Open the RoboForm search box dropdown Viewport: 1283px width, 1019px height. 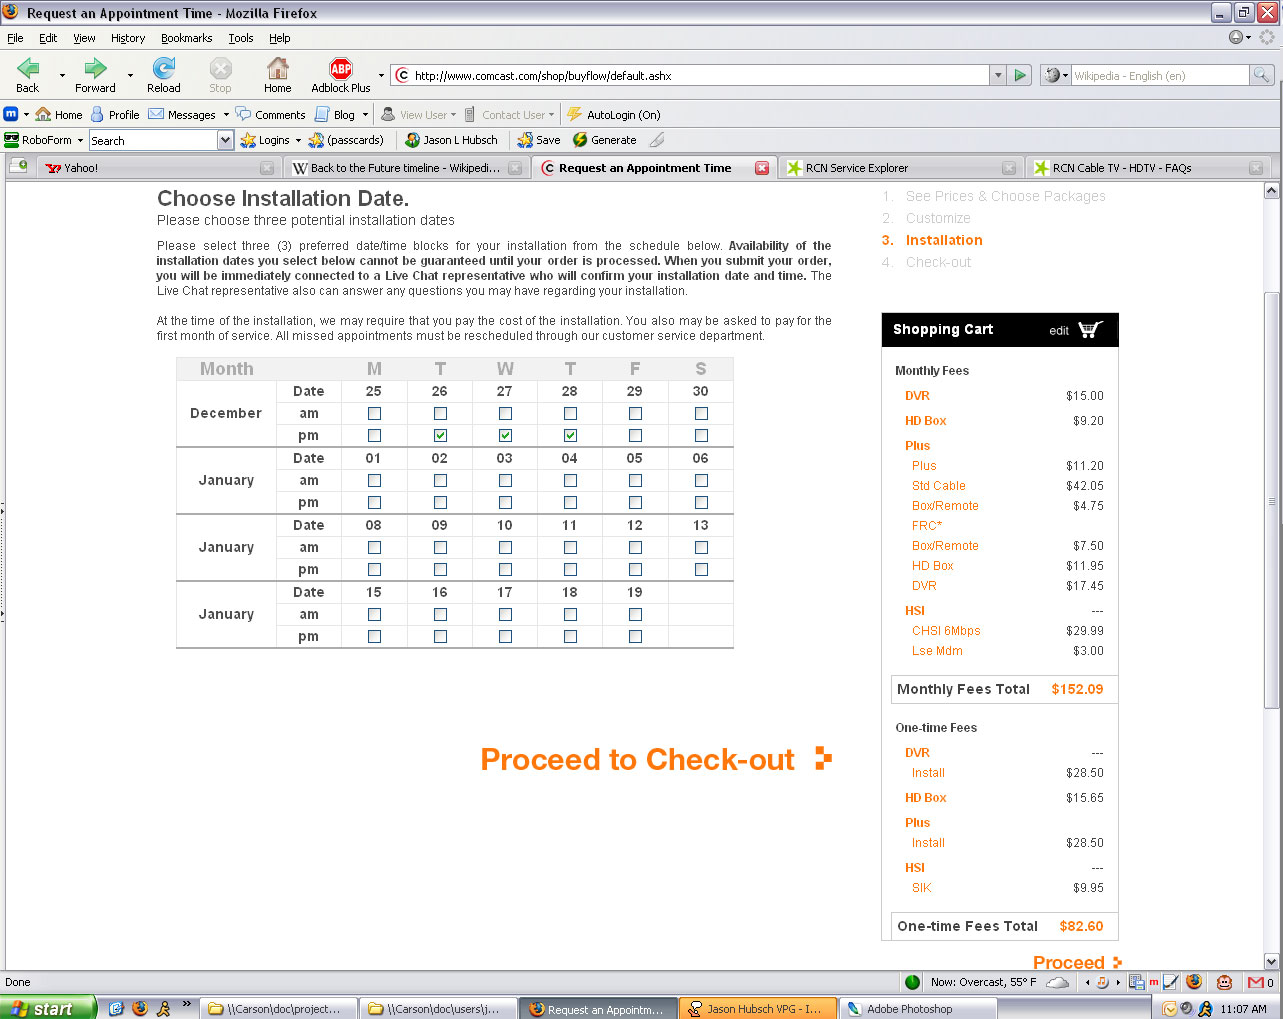coord(225,141)
